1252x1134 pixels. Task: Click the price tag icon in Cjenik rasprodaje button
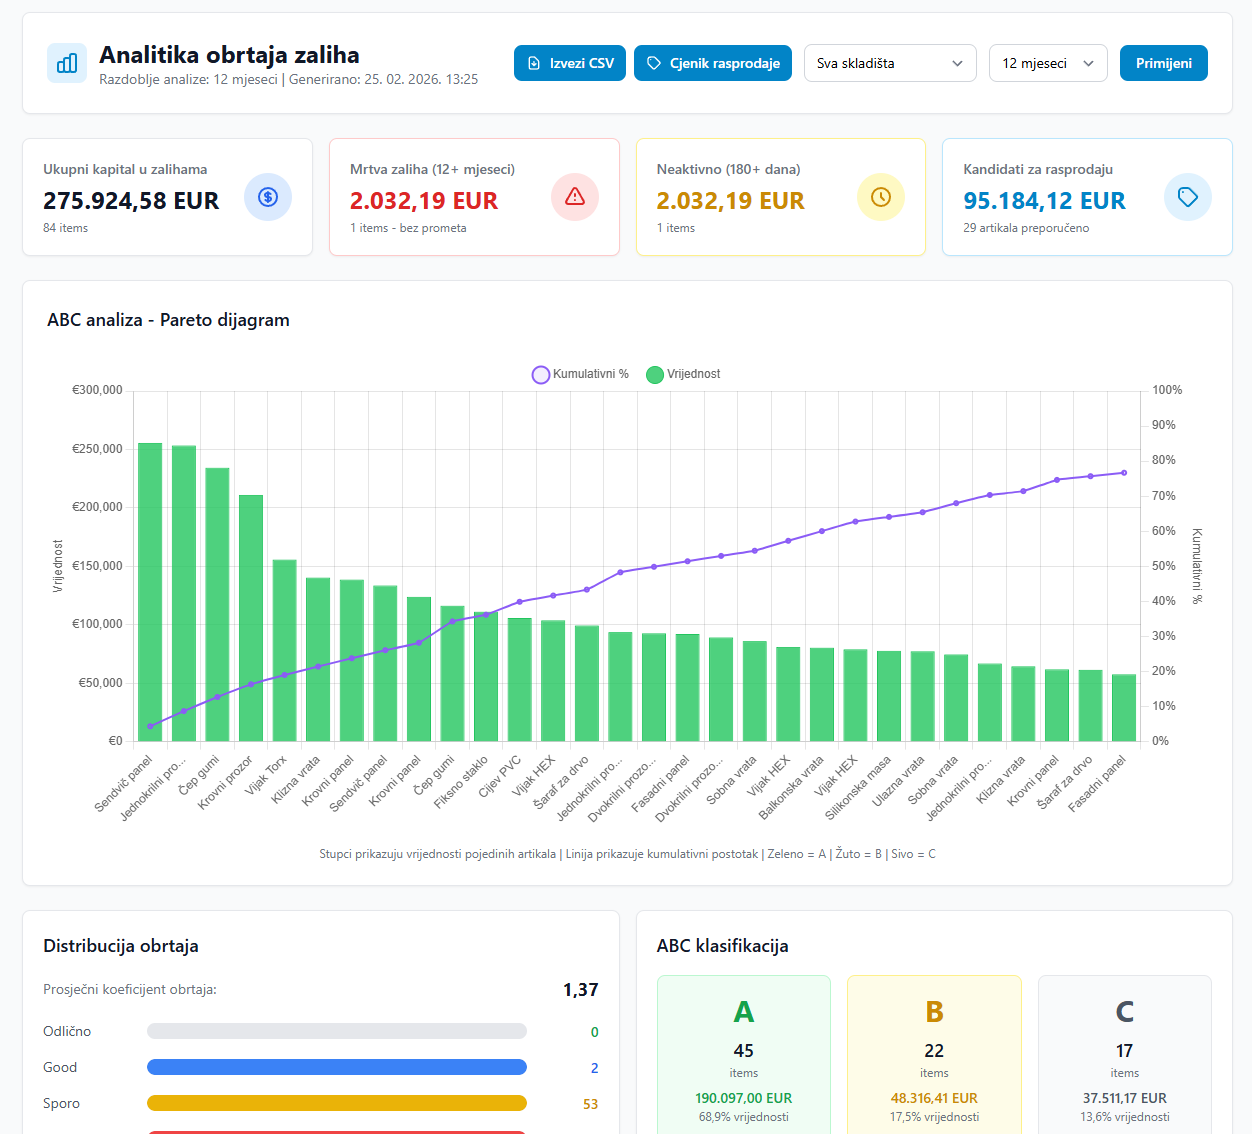(x=655, y=62)
